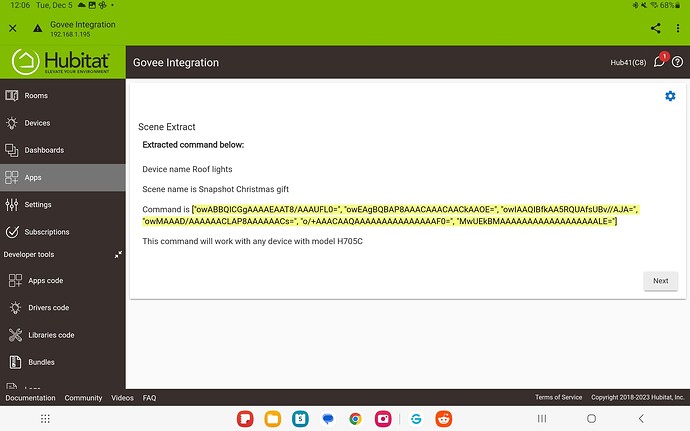The image size is (690, 431).
Task: Click the Bundles icon
Action: click(x=15, y=362)
